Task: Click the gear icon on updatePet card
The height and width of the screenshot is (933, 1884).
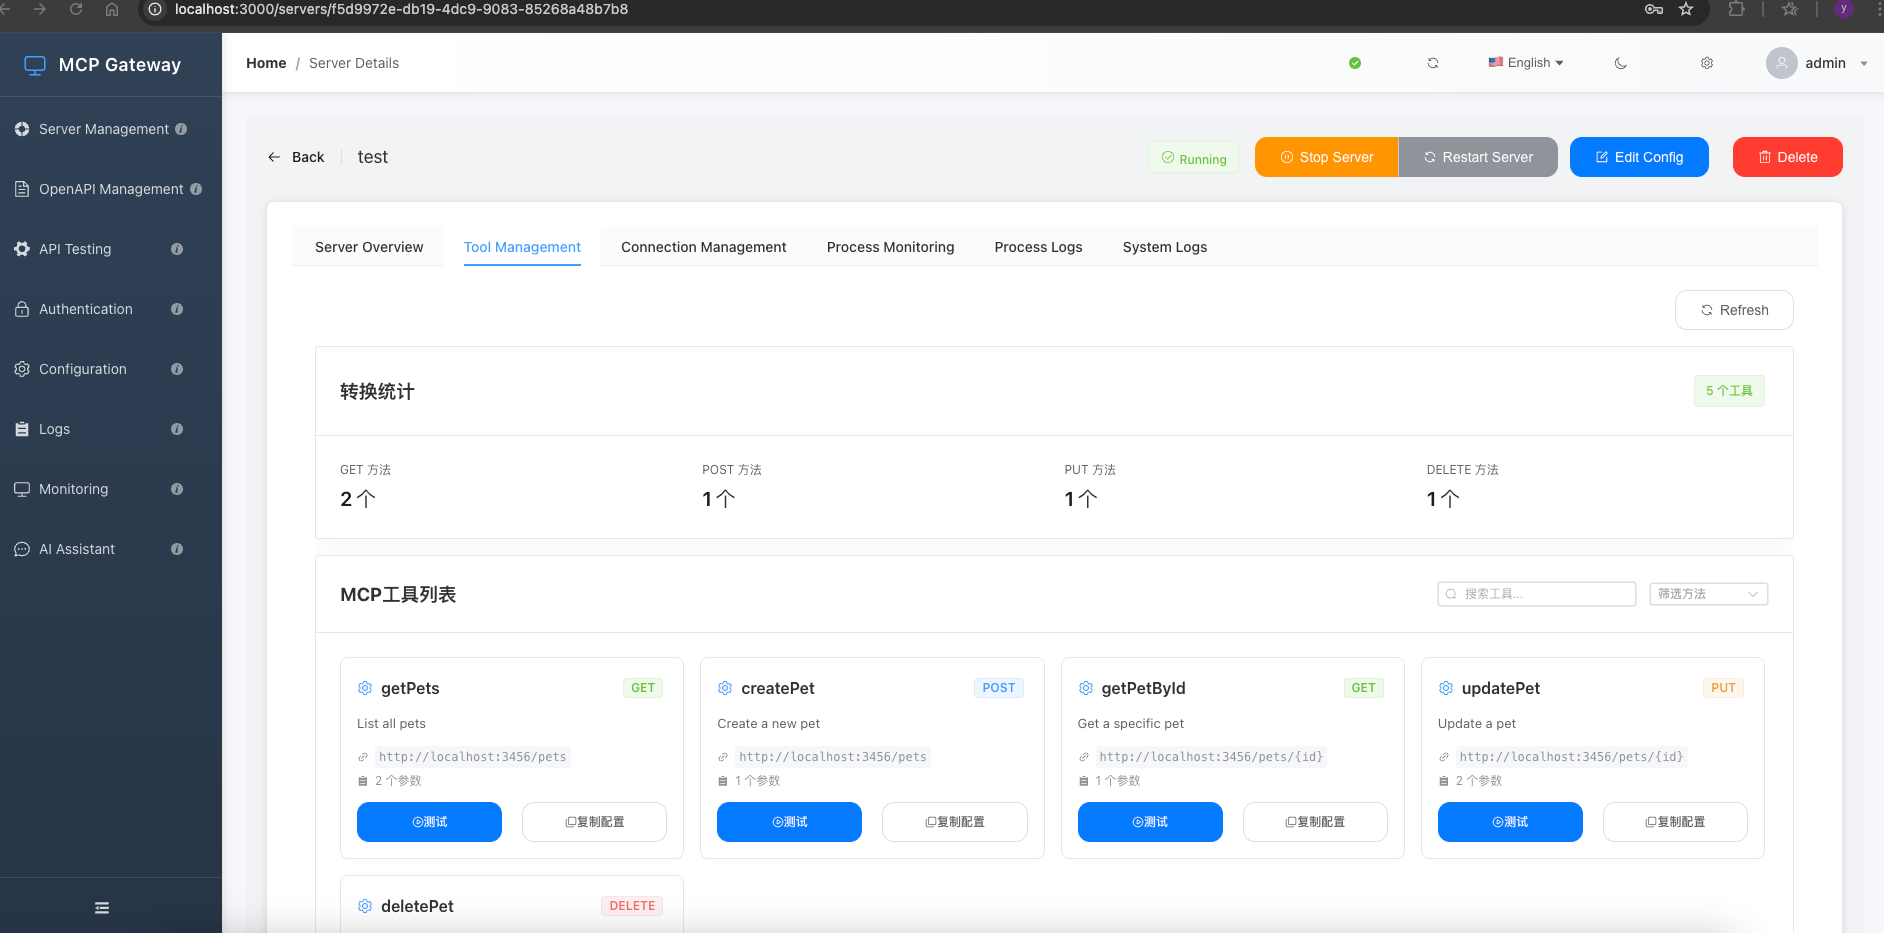Action: [x=1445, y=688]
